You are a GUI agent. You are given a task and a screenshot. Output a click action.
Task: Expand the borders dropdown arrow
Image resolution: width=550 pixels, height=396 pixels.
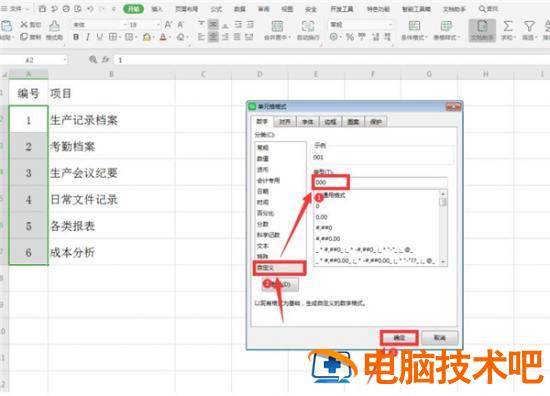pyautogui.click(x=119, y=37)
